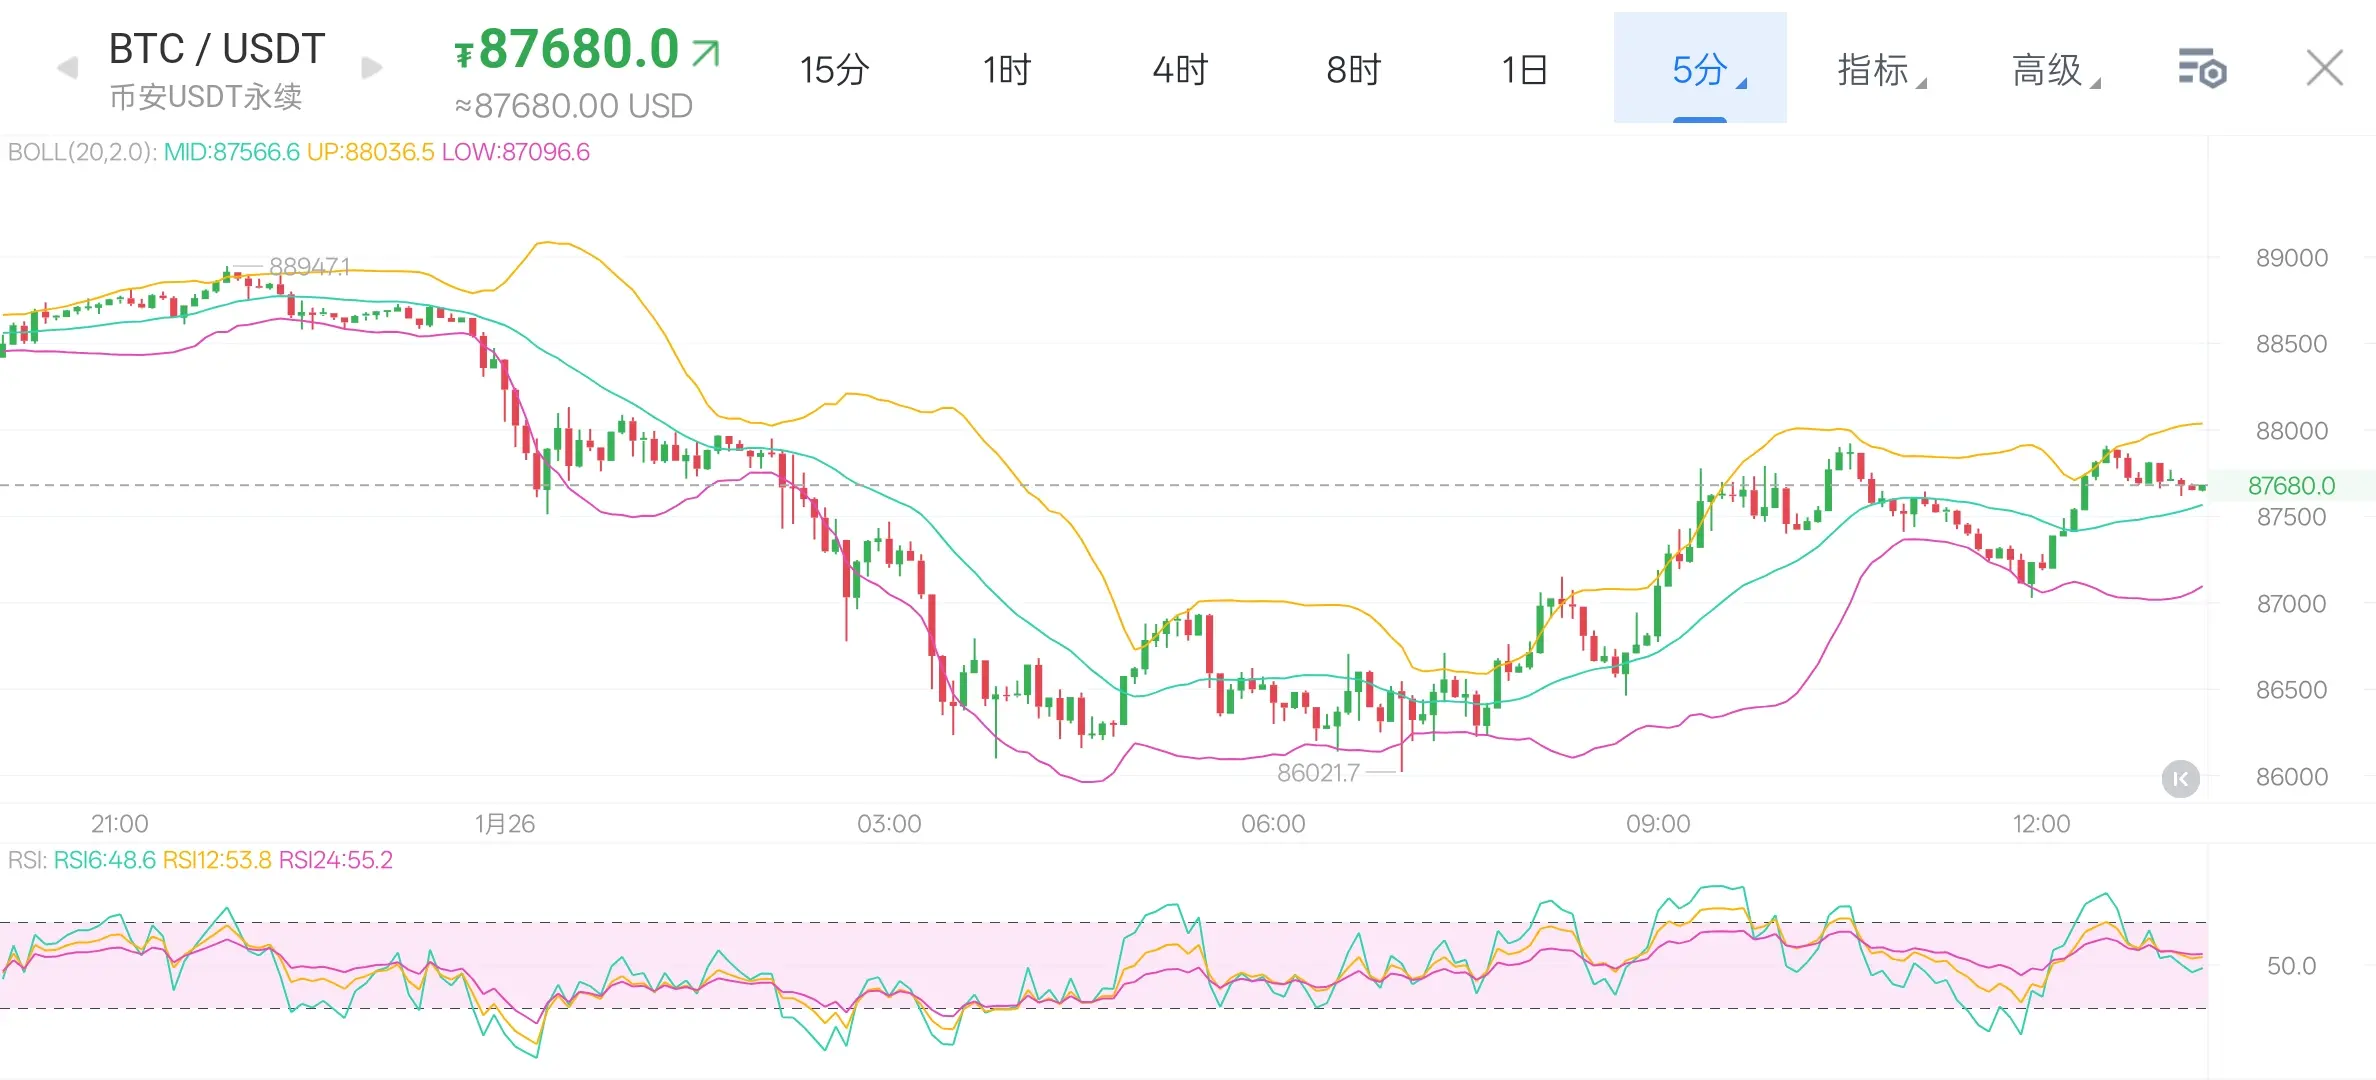
Task: Jump to latest candle with round K button
Action: [x=2180, y=778]
